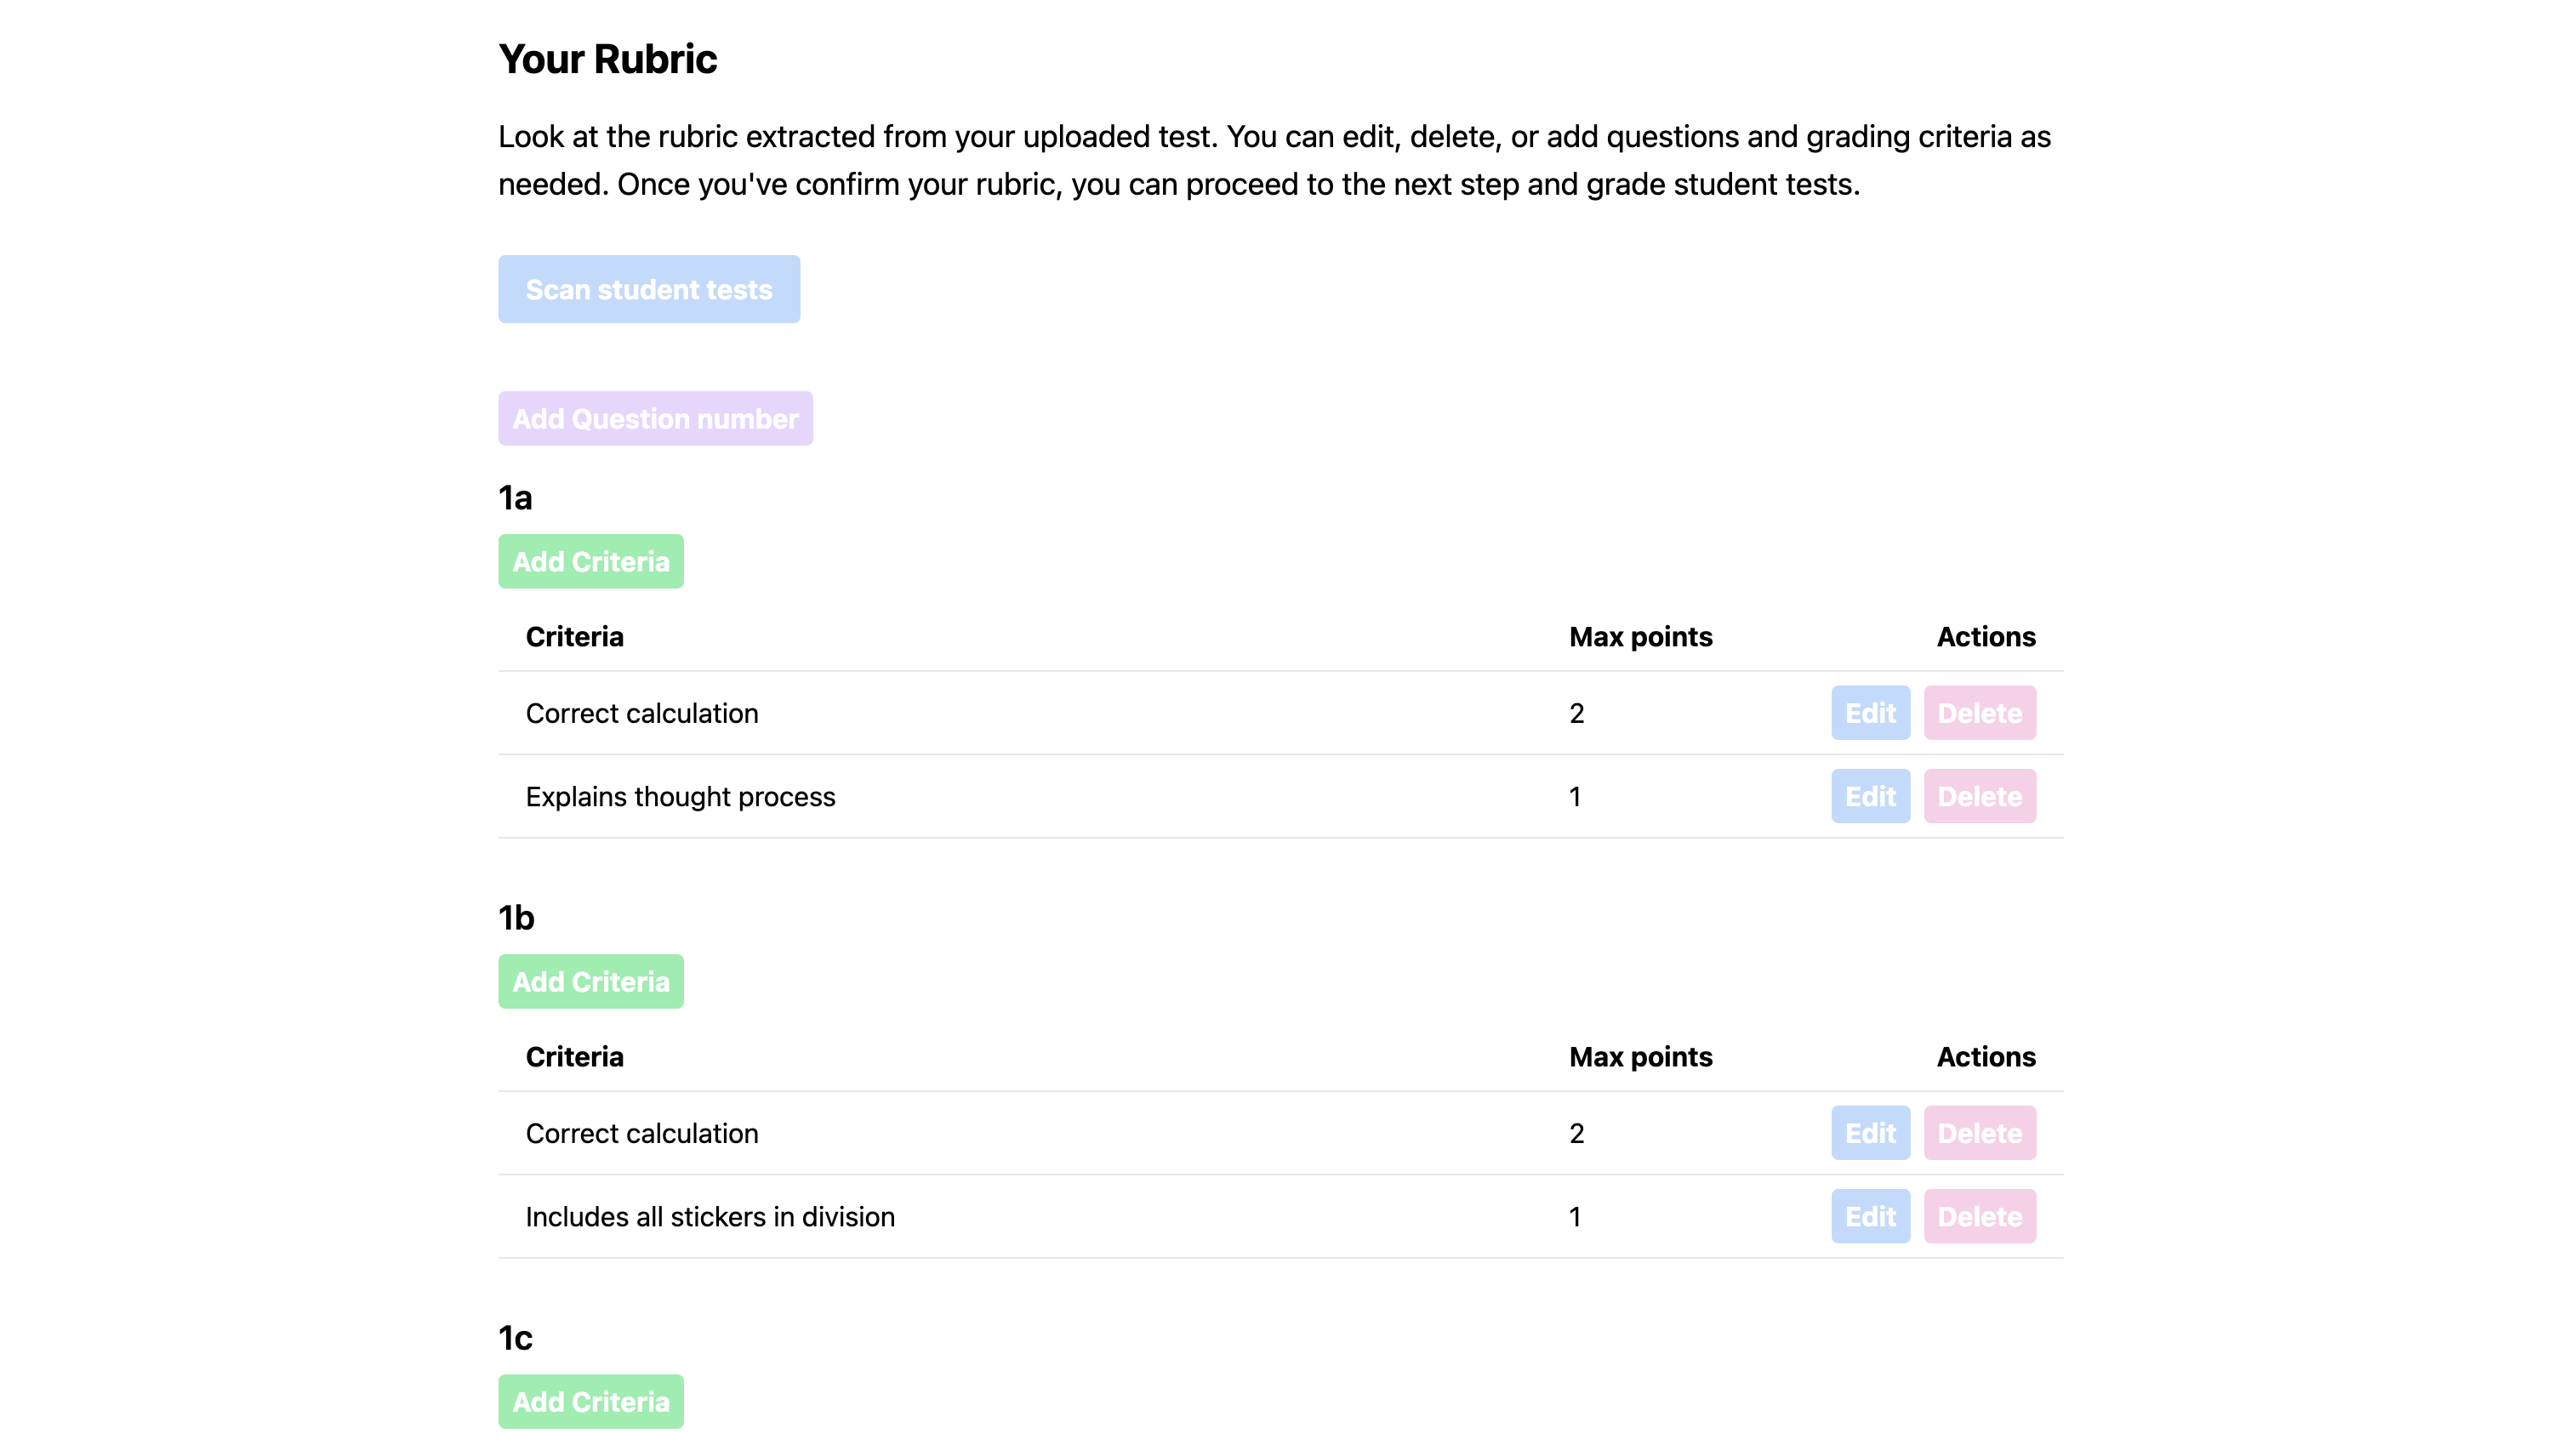Delete 1b Correct calculation criterion
Image resolution: width=2559 pixels, height=1456 pixels.
click(x=1979, y=1133)
